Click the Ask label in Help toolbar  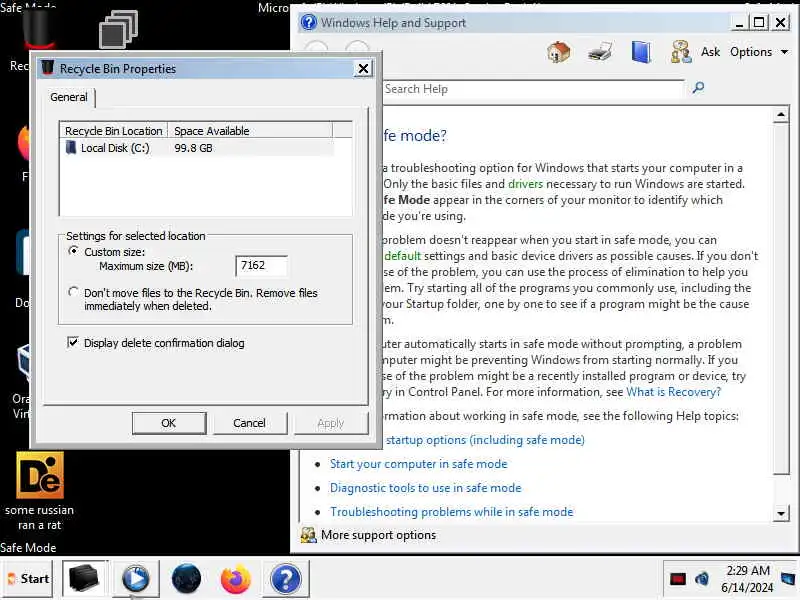(710, 52)
